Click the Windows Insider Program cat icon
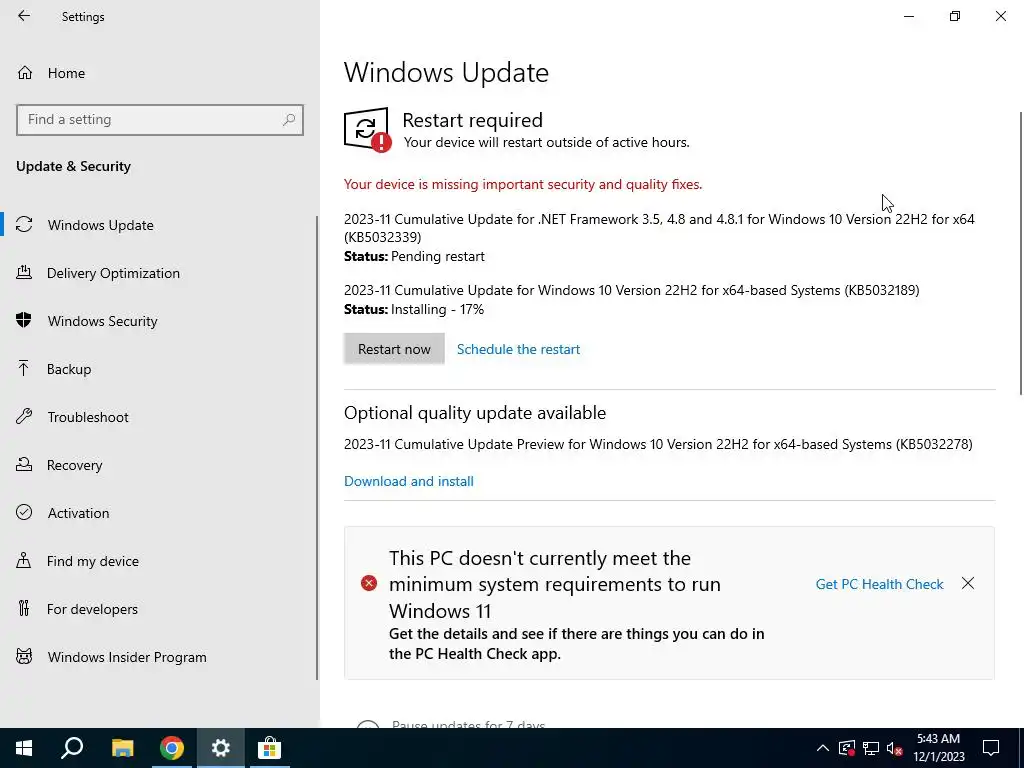This screenshot has width=1024, height=768. click(x=24, y=656)
